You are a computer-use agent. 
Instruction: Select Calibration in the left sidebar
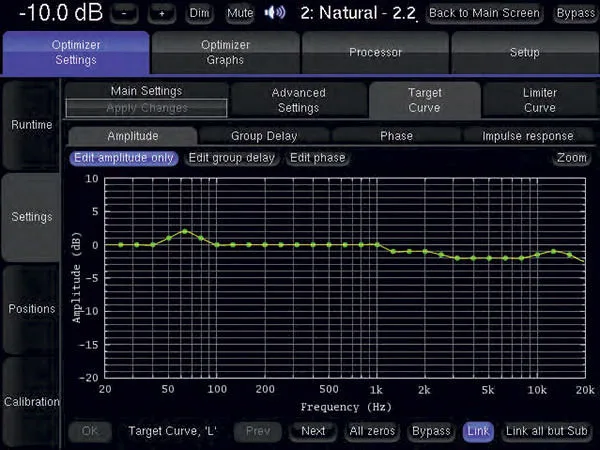coord(31,402)
